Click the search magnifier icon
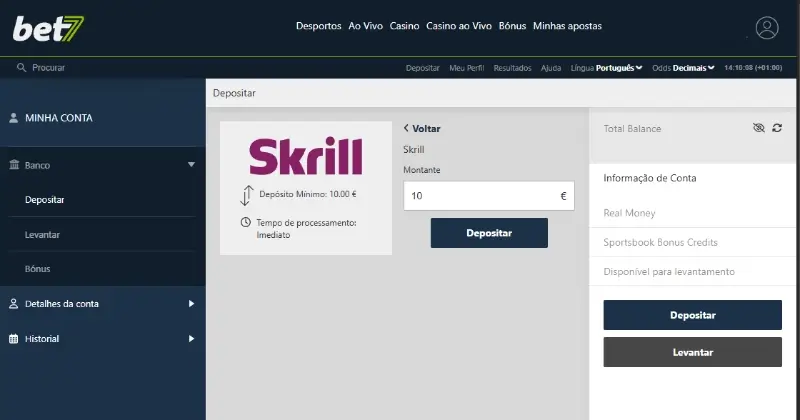The width and height of the screenshot is (800, 420). pos(21,68)
